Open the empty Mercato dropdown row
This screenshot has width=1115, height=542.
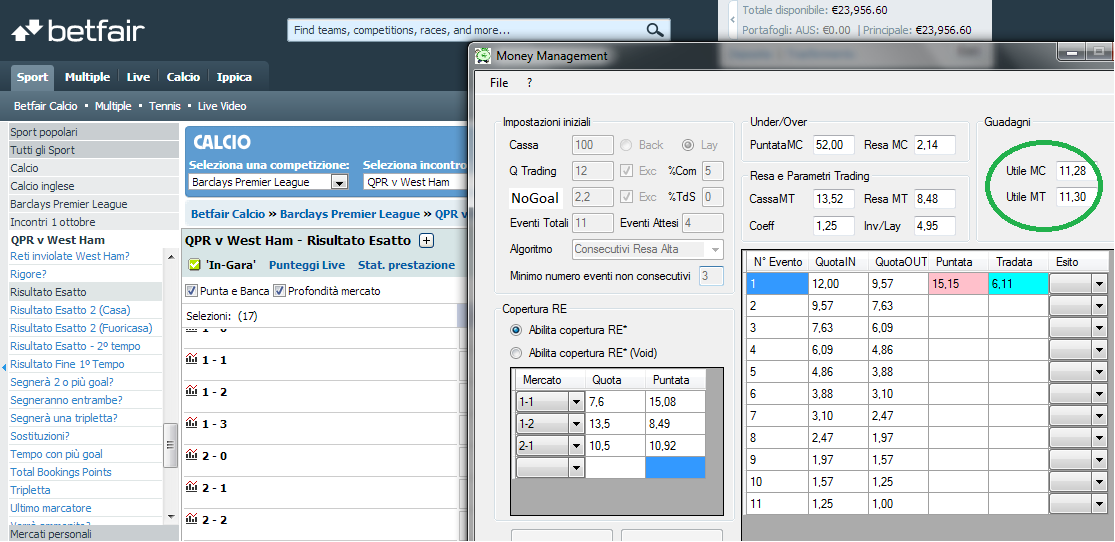coord(576,468)
